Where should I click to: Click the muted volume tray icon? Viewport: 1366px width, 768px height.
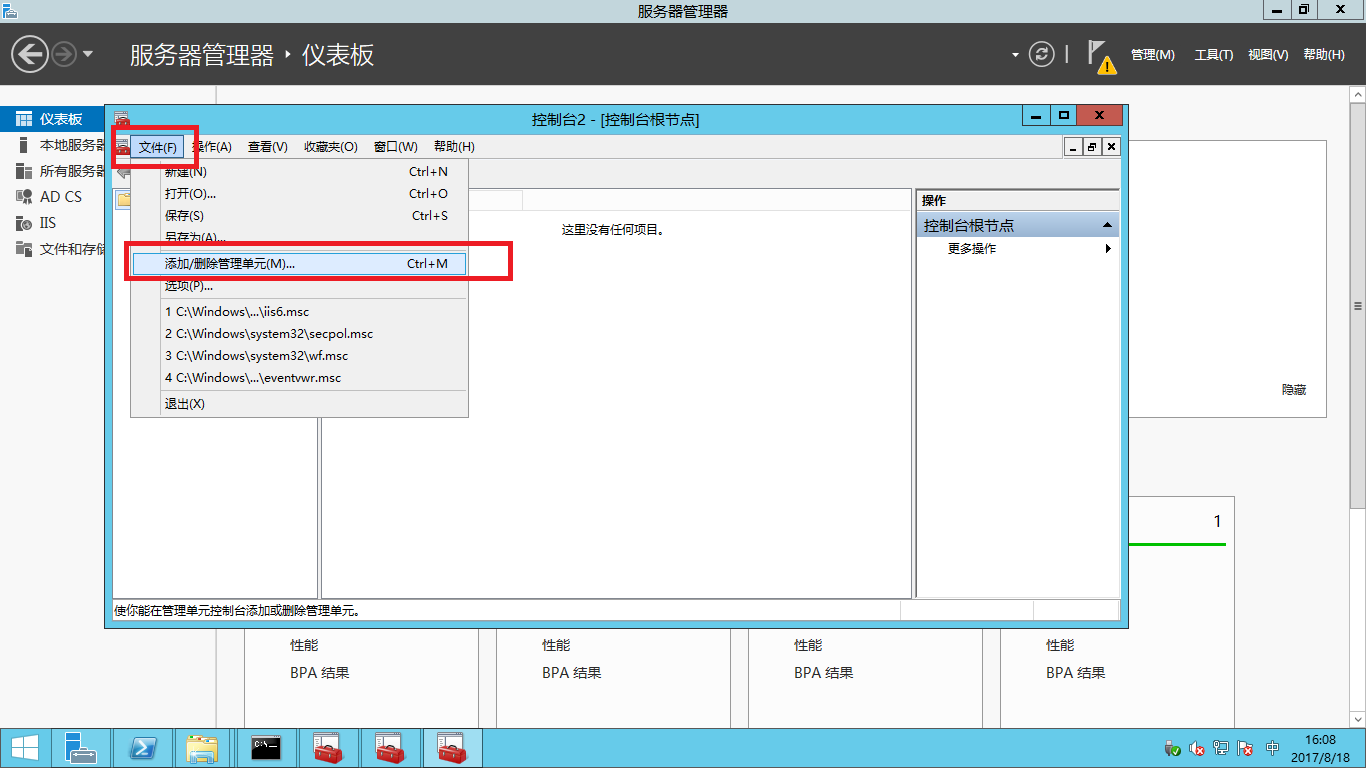1197,748
